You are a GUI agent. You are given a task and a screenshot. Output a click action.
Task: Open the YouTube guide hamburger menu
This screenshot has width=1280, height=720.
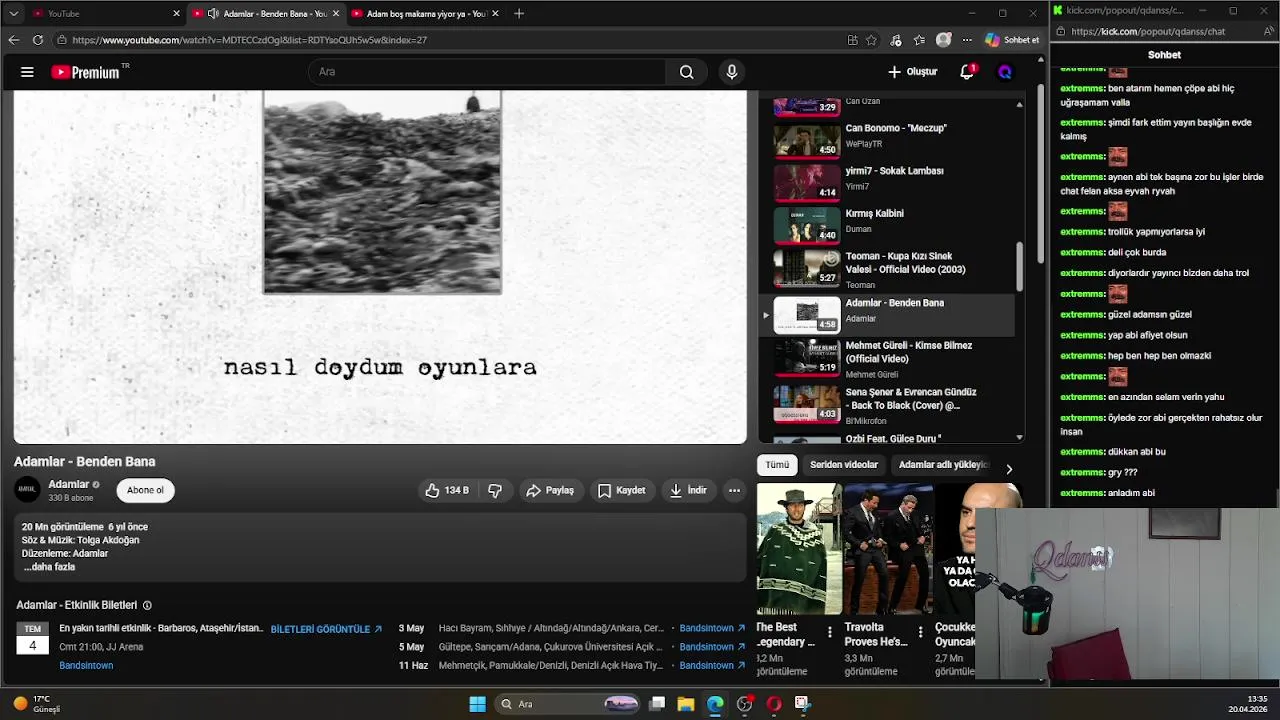pyautogui.click(x=27, y=72)
